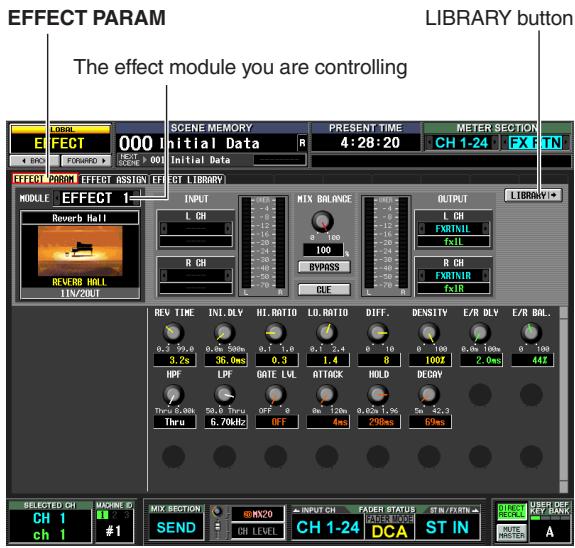Click the INI.DLY knob
Viewport: 575px width, 548px height.
[224, 333]
